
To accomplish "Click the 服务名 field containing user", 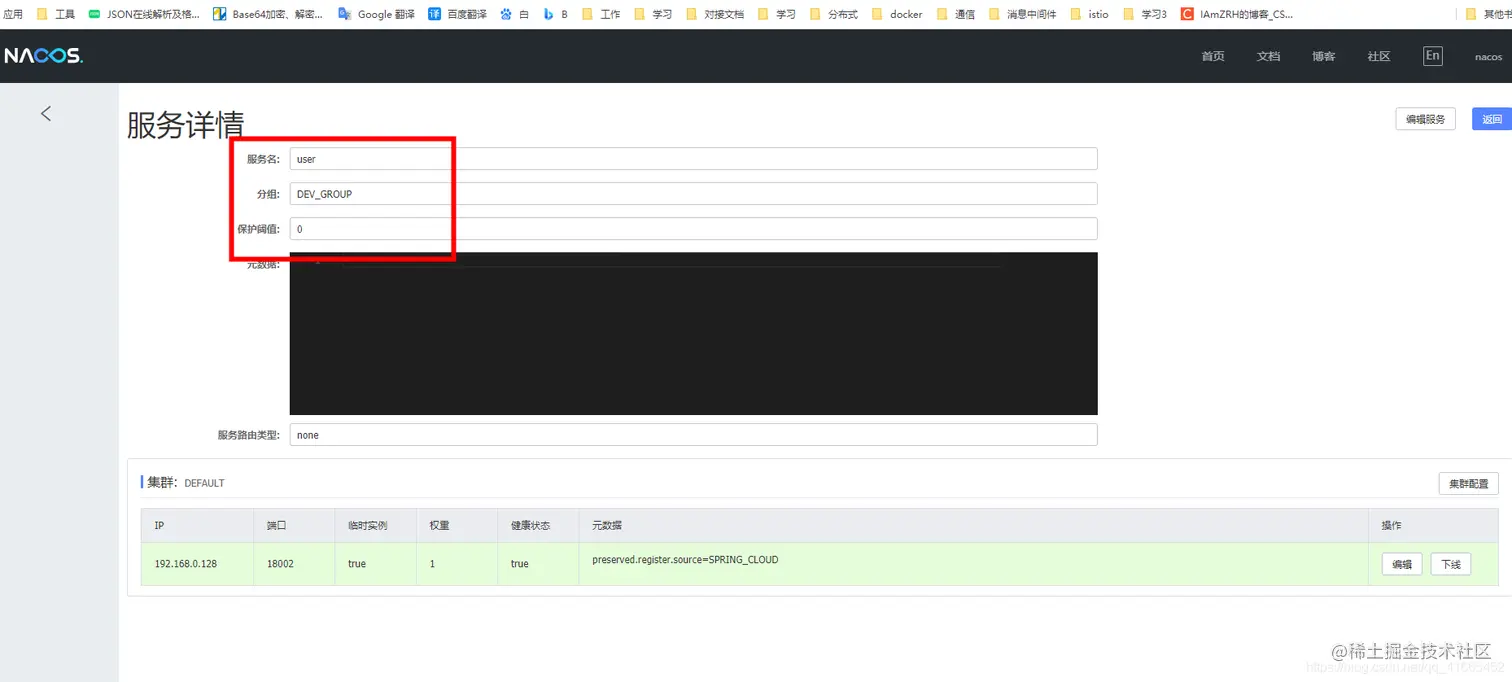I will coord(693,159).
